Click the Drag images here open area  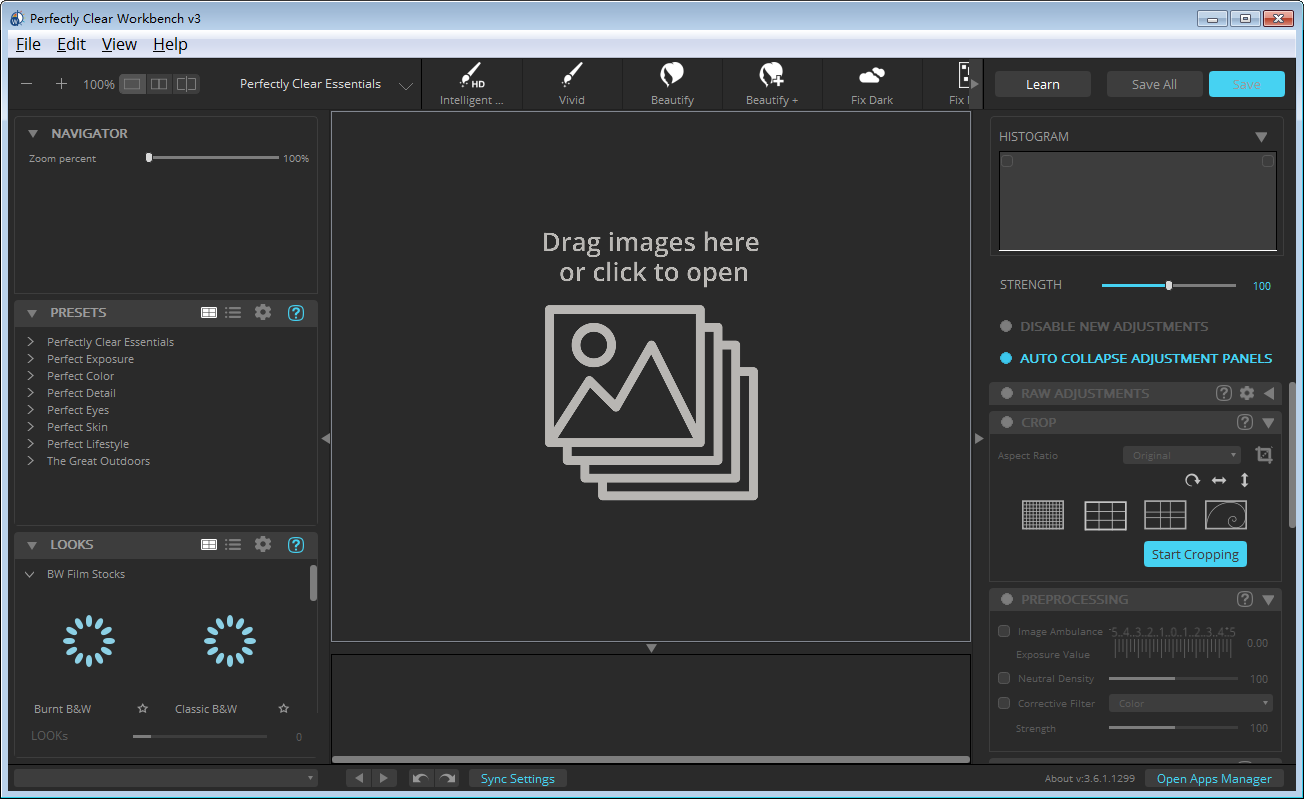[x=651, y=376]
